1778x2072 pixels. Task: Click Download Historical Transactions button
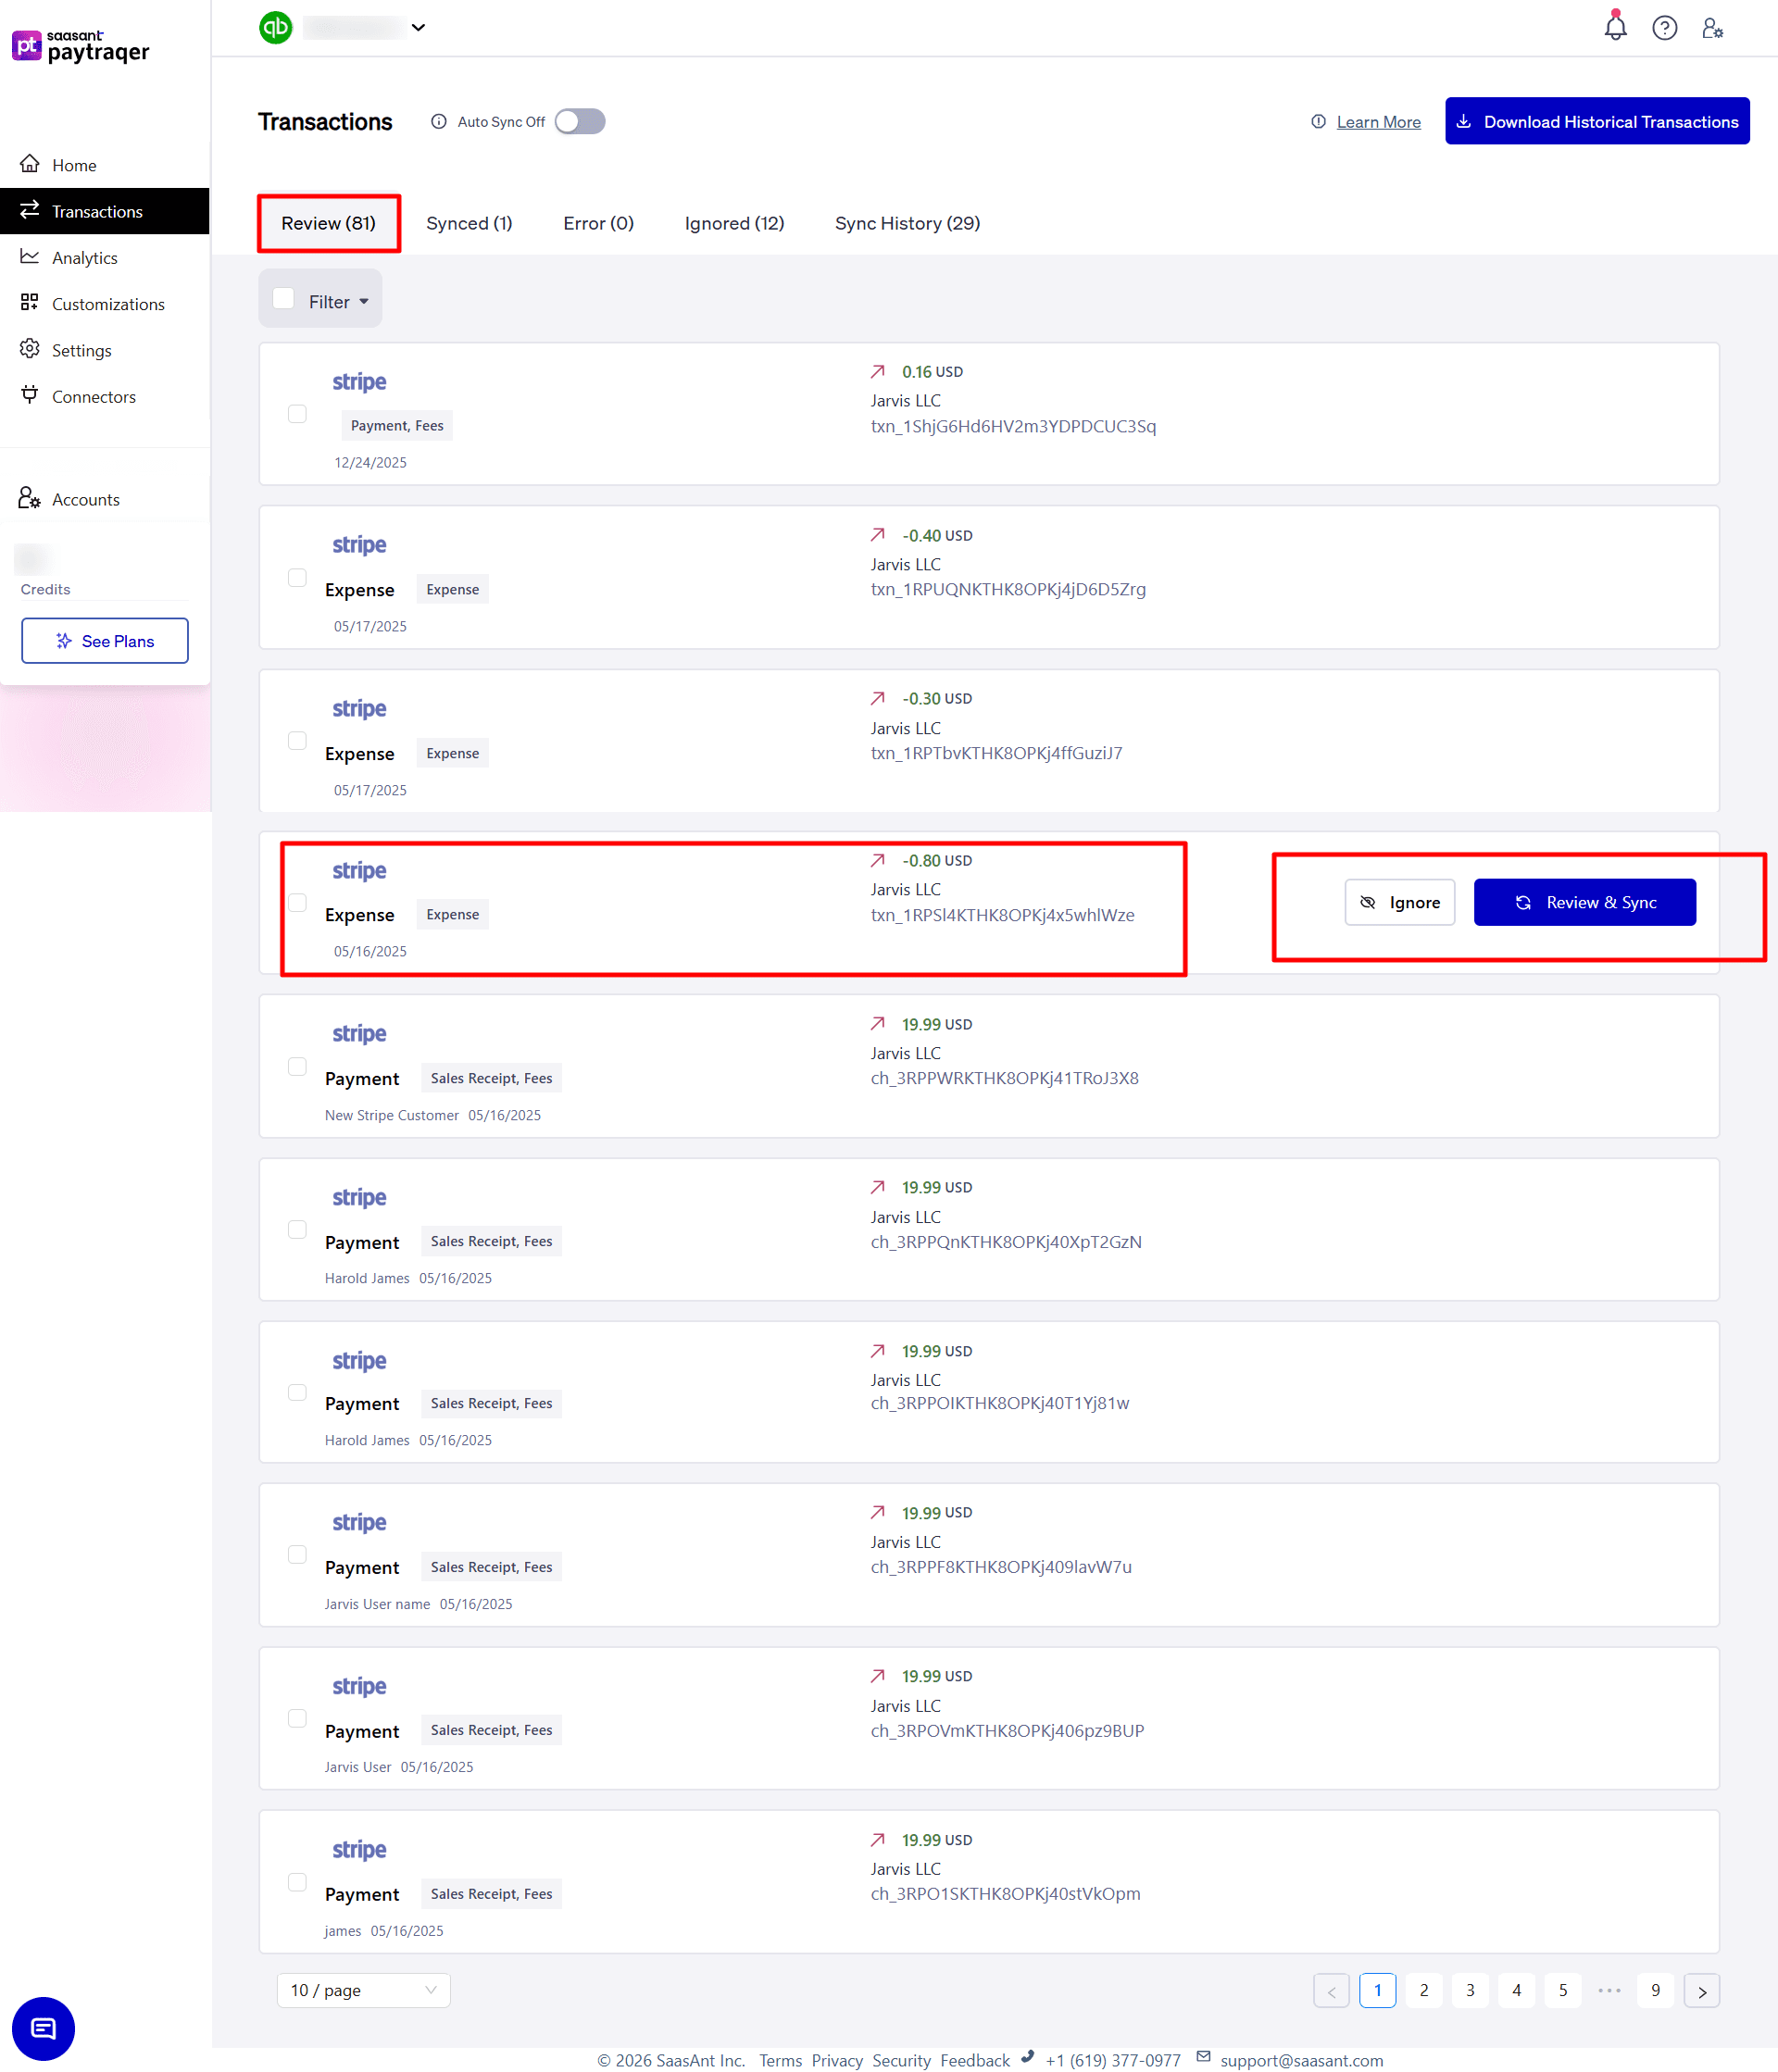[1596, 121]
